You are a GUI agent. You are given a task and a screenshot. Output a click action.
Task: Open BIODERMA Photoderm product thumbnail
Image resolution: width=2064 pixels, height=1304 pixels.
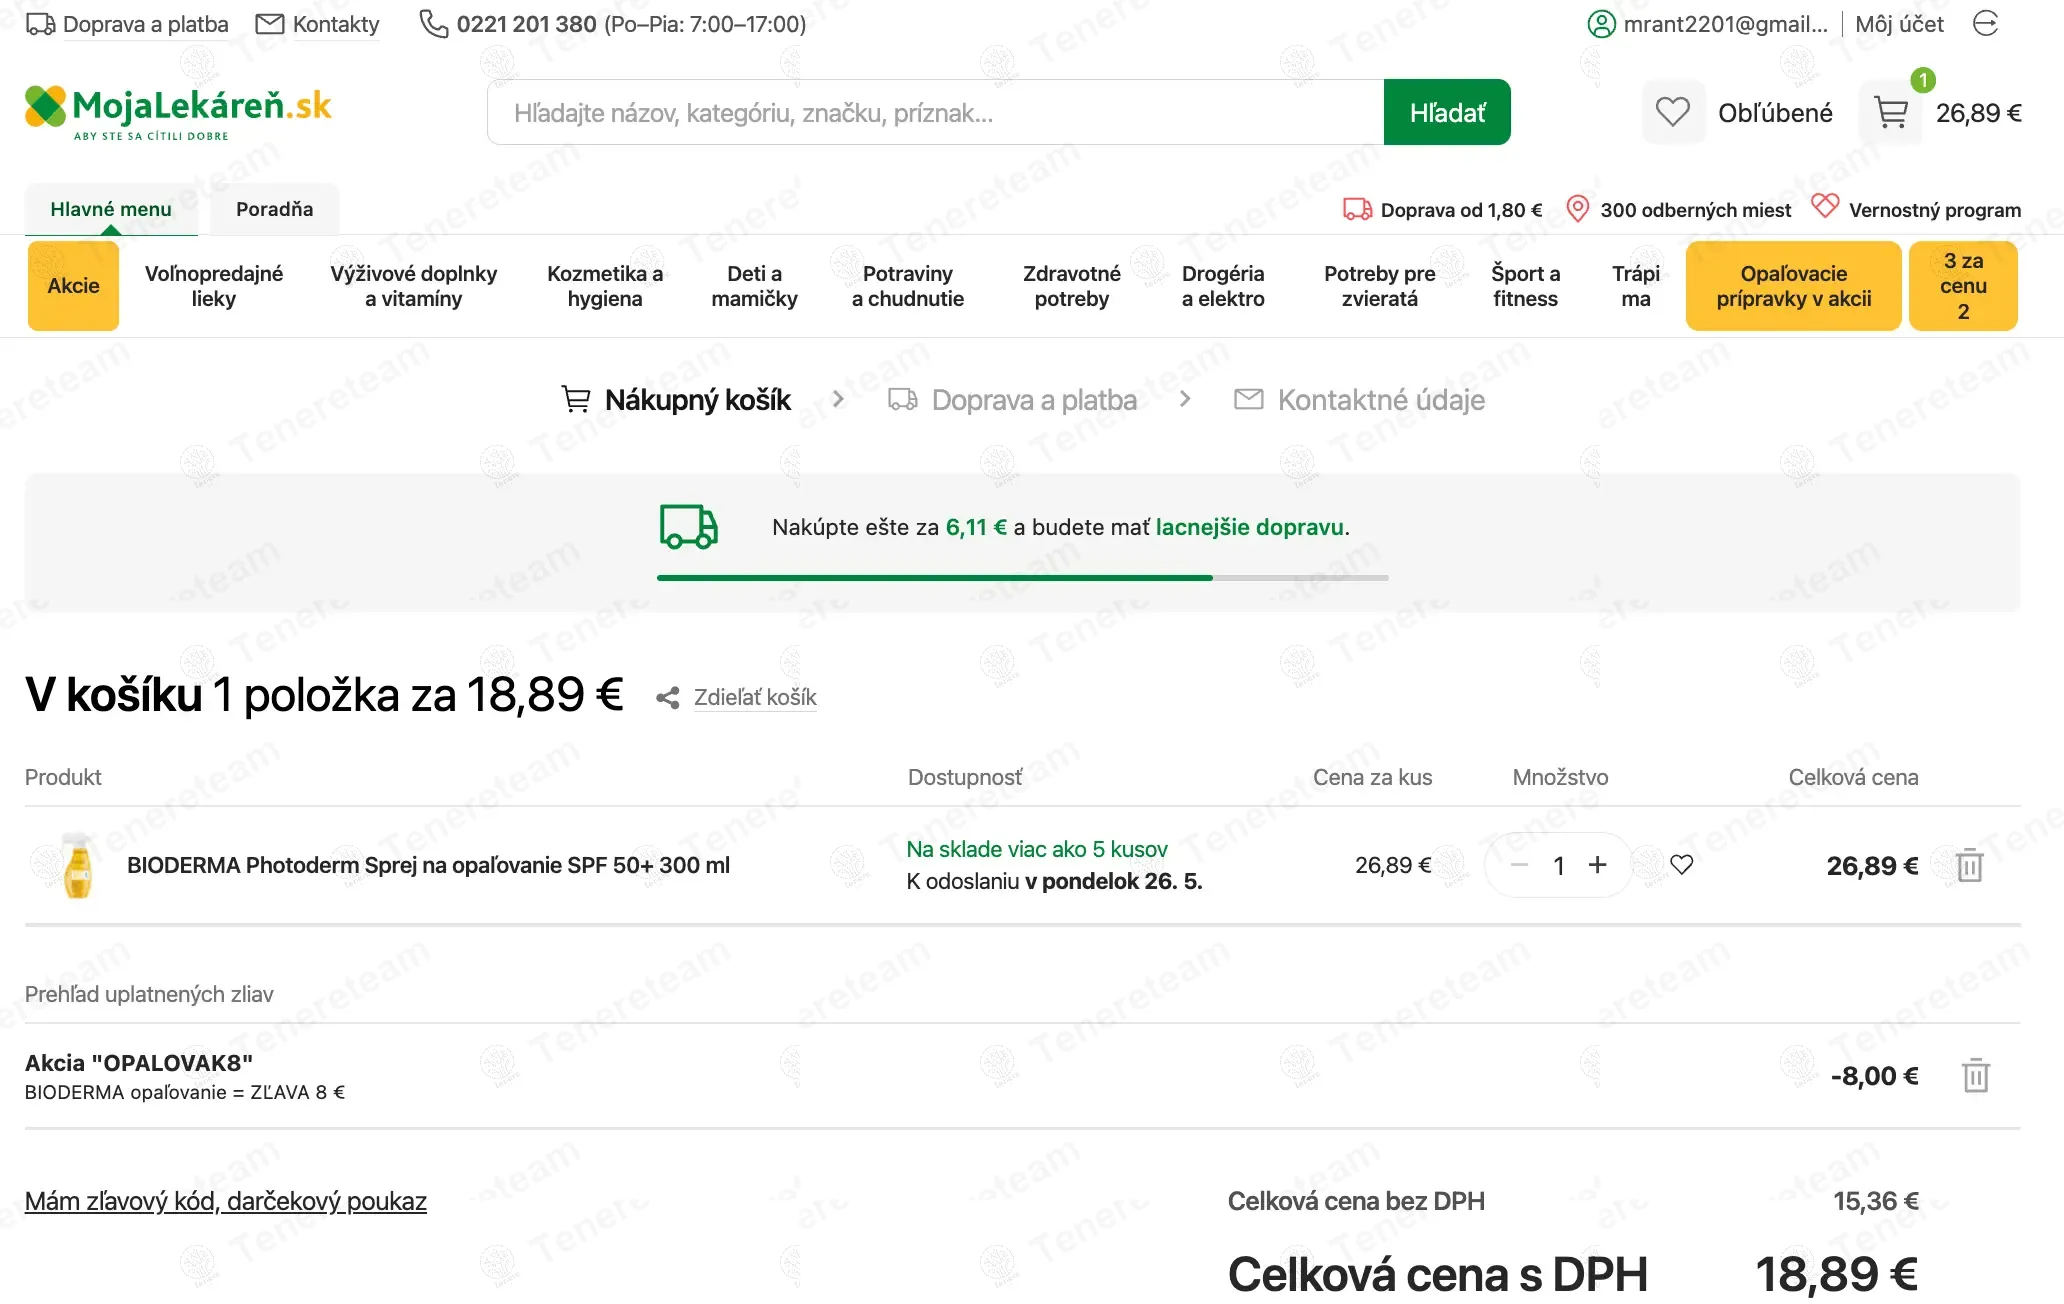[77, 865]
